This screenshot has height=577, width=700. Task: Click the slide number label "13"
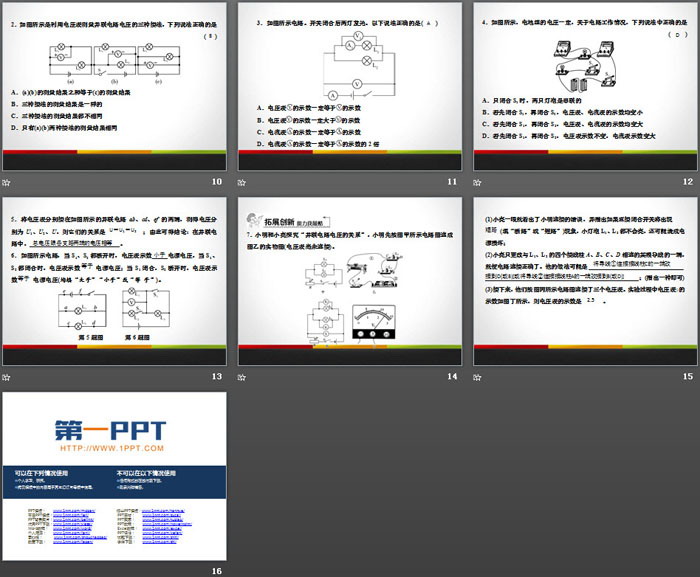(x=217, y=376)
